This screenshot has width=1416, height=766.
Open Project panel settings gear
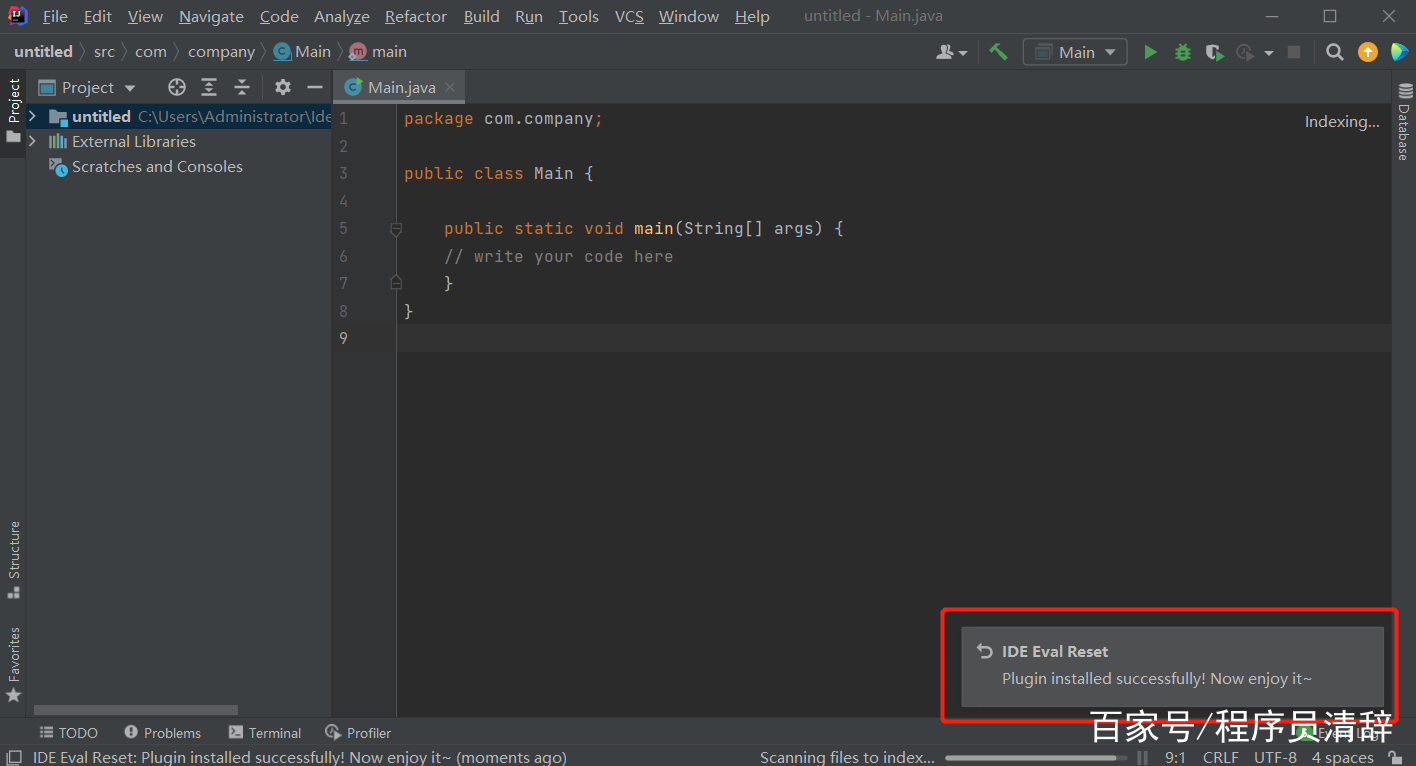pos(283,87)
